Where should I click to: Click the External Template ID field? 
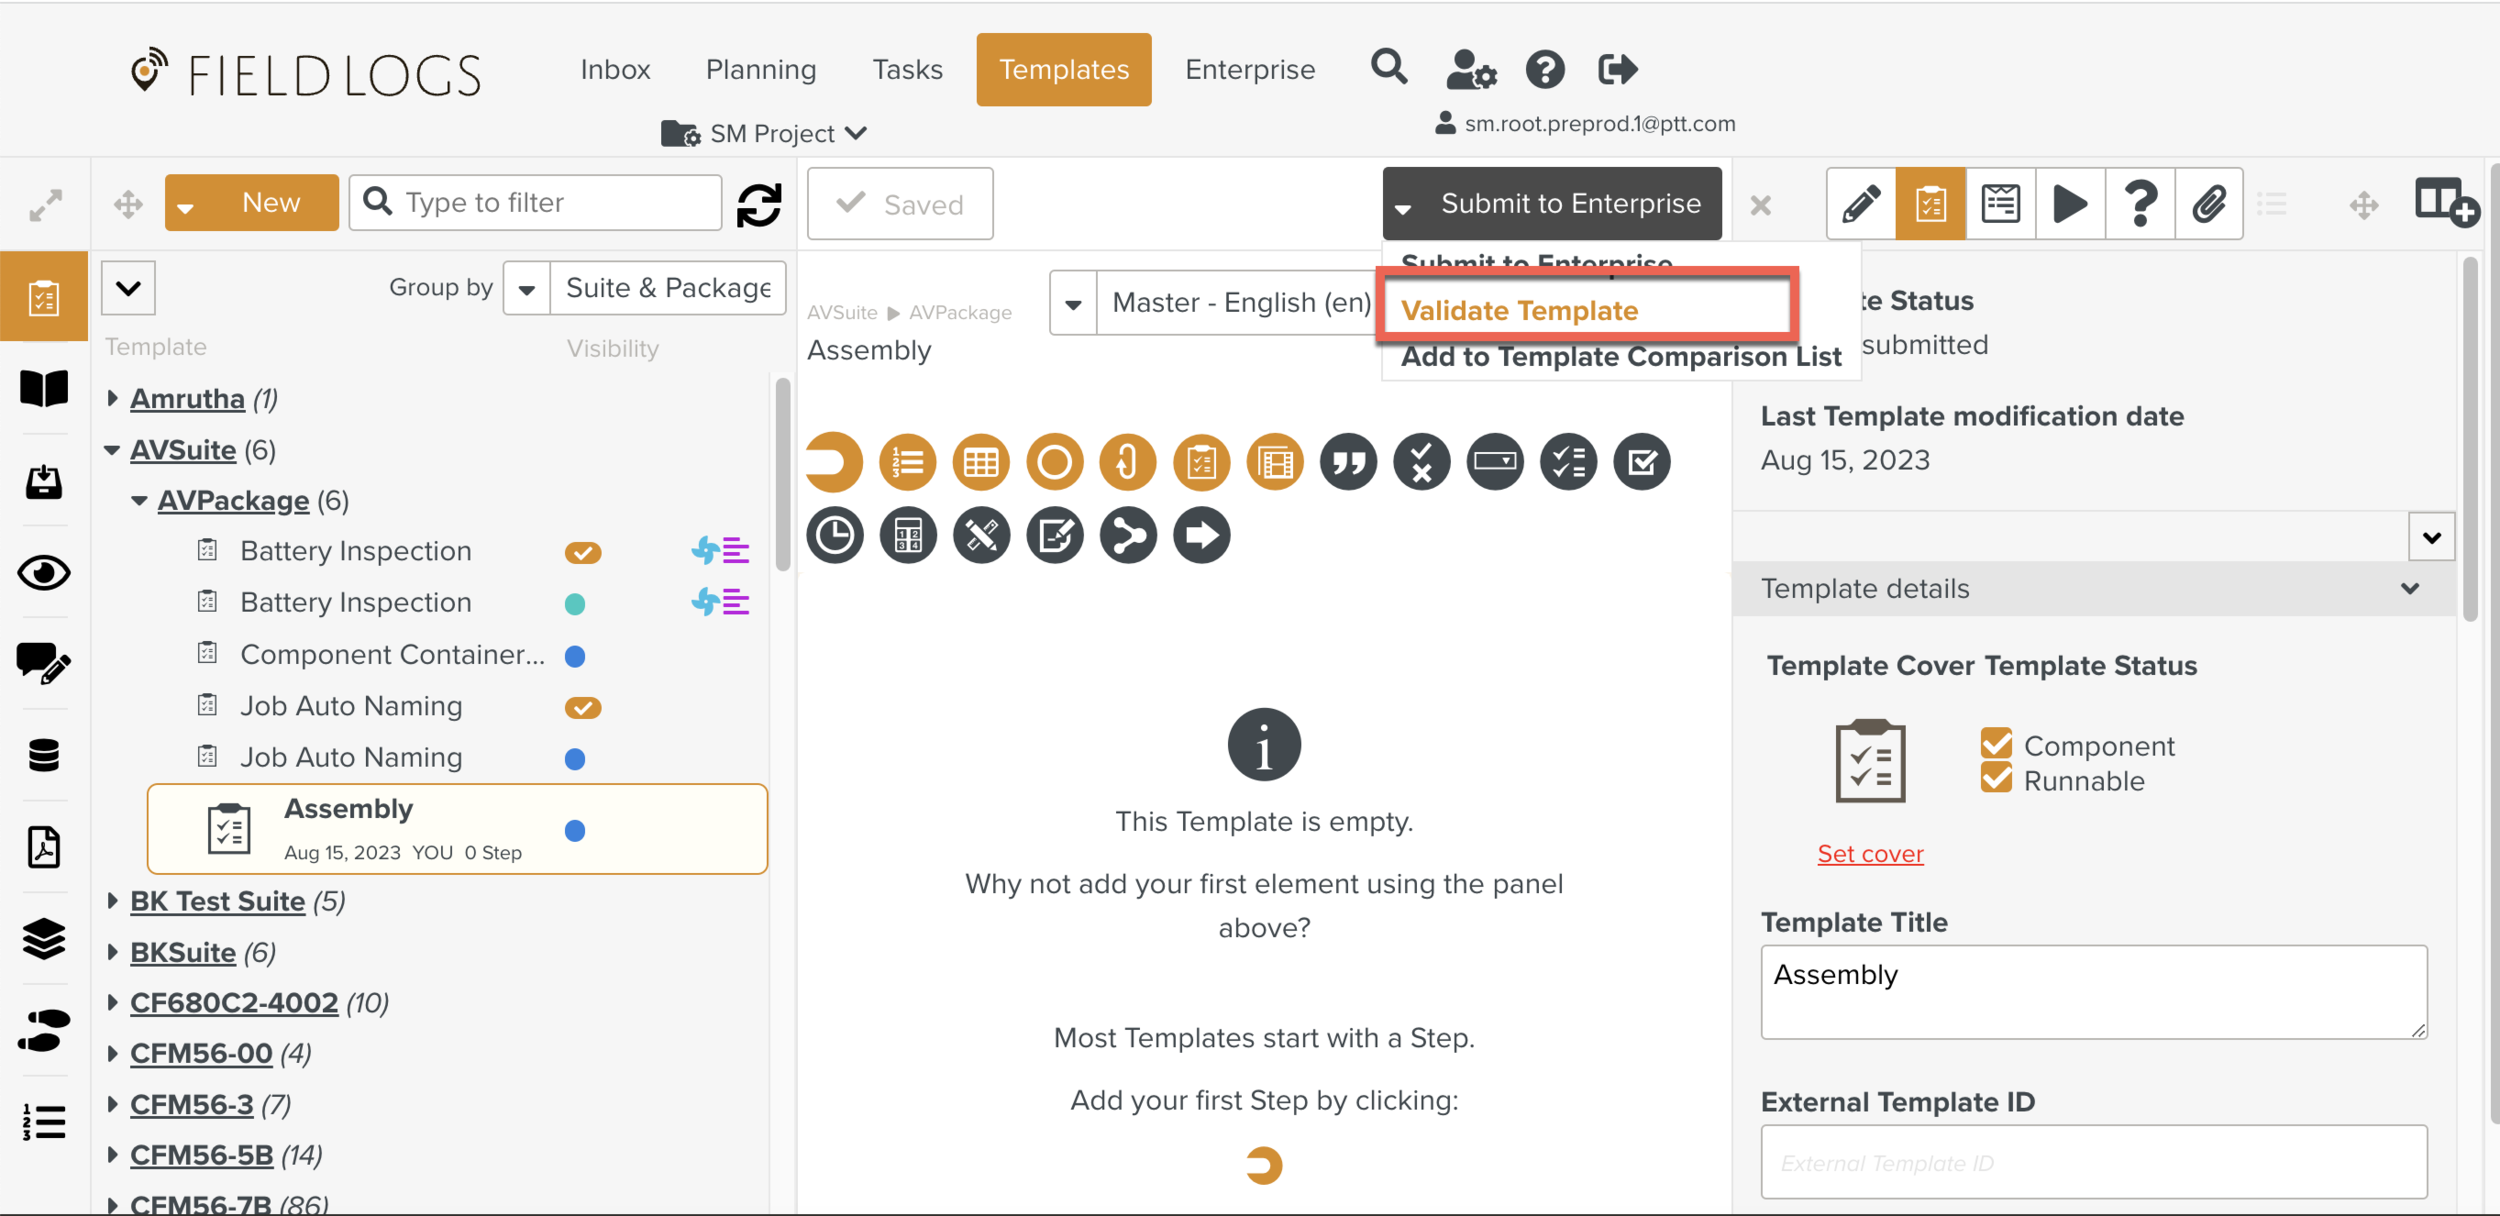pyautogui.click(x=2093, y=1162)
